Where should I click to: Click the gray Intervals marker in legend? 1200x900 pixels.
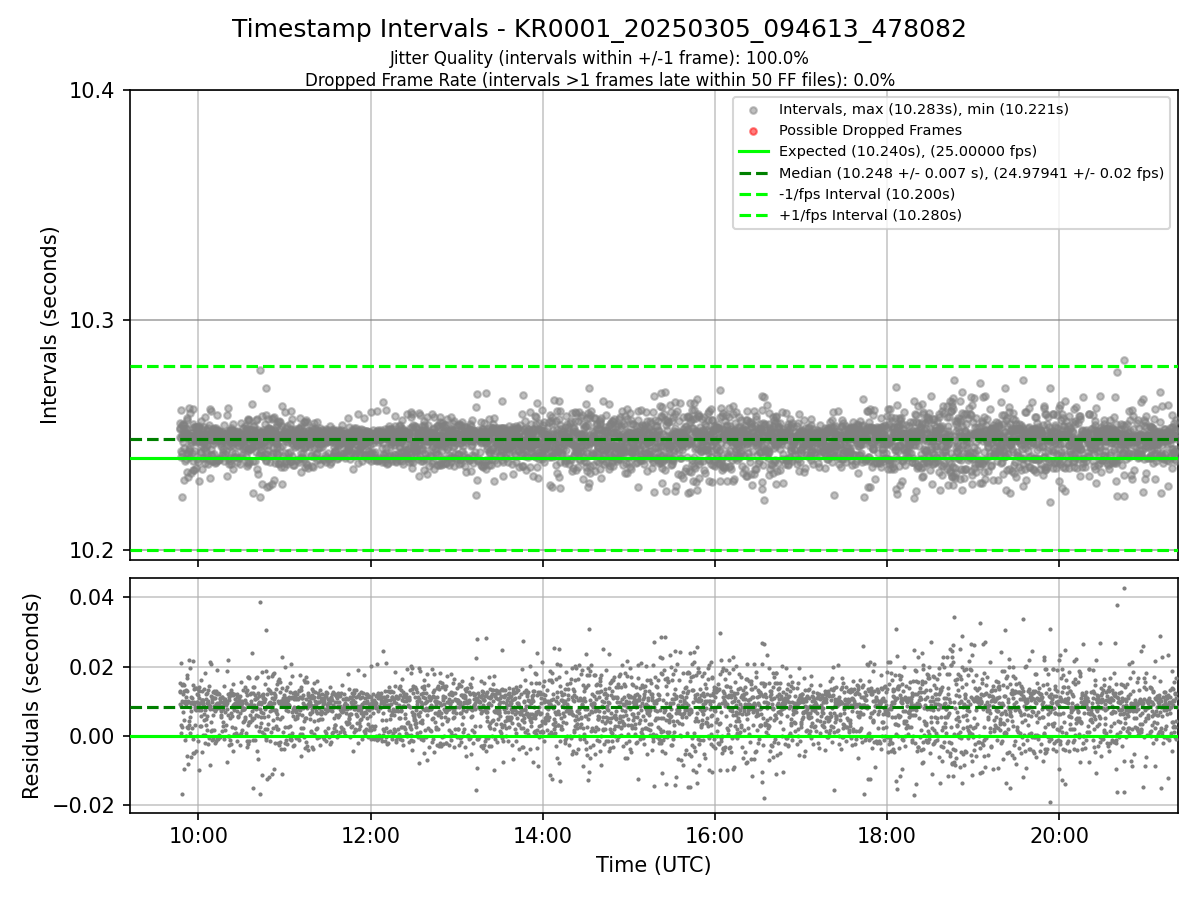pos(753,109)
